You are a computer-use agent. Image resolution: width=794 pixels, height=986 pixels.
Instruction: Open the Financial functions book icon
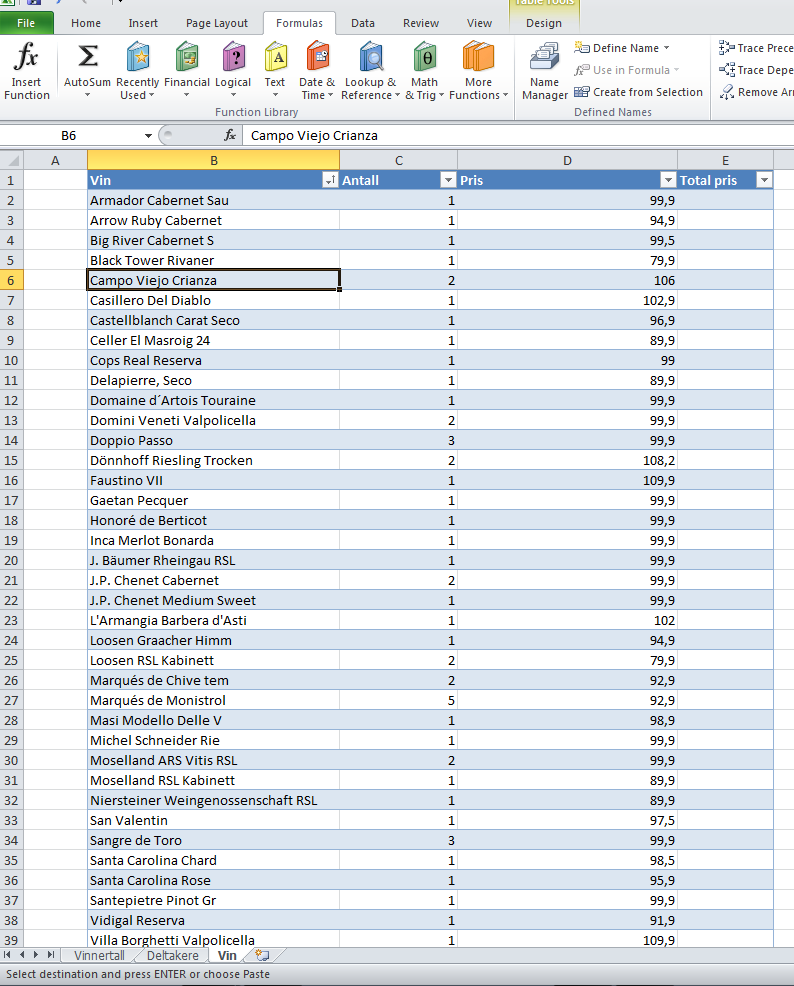[x=187, y=57]
